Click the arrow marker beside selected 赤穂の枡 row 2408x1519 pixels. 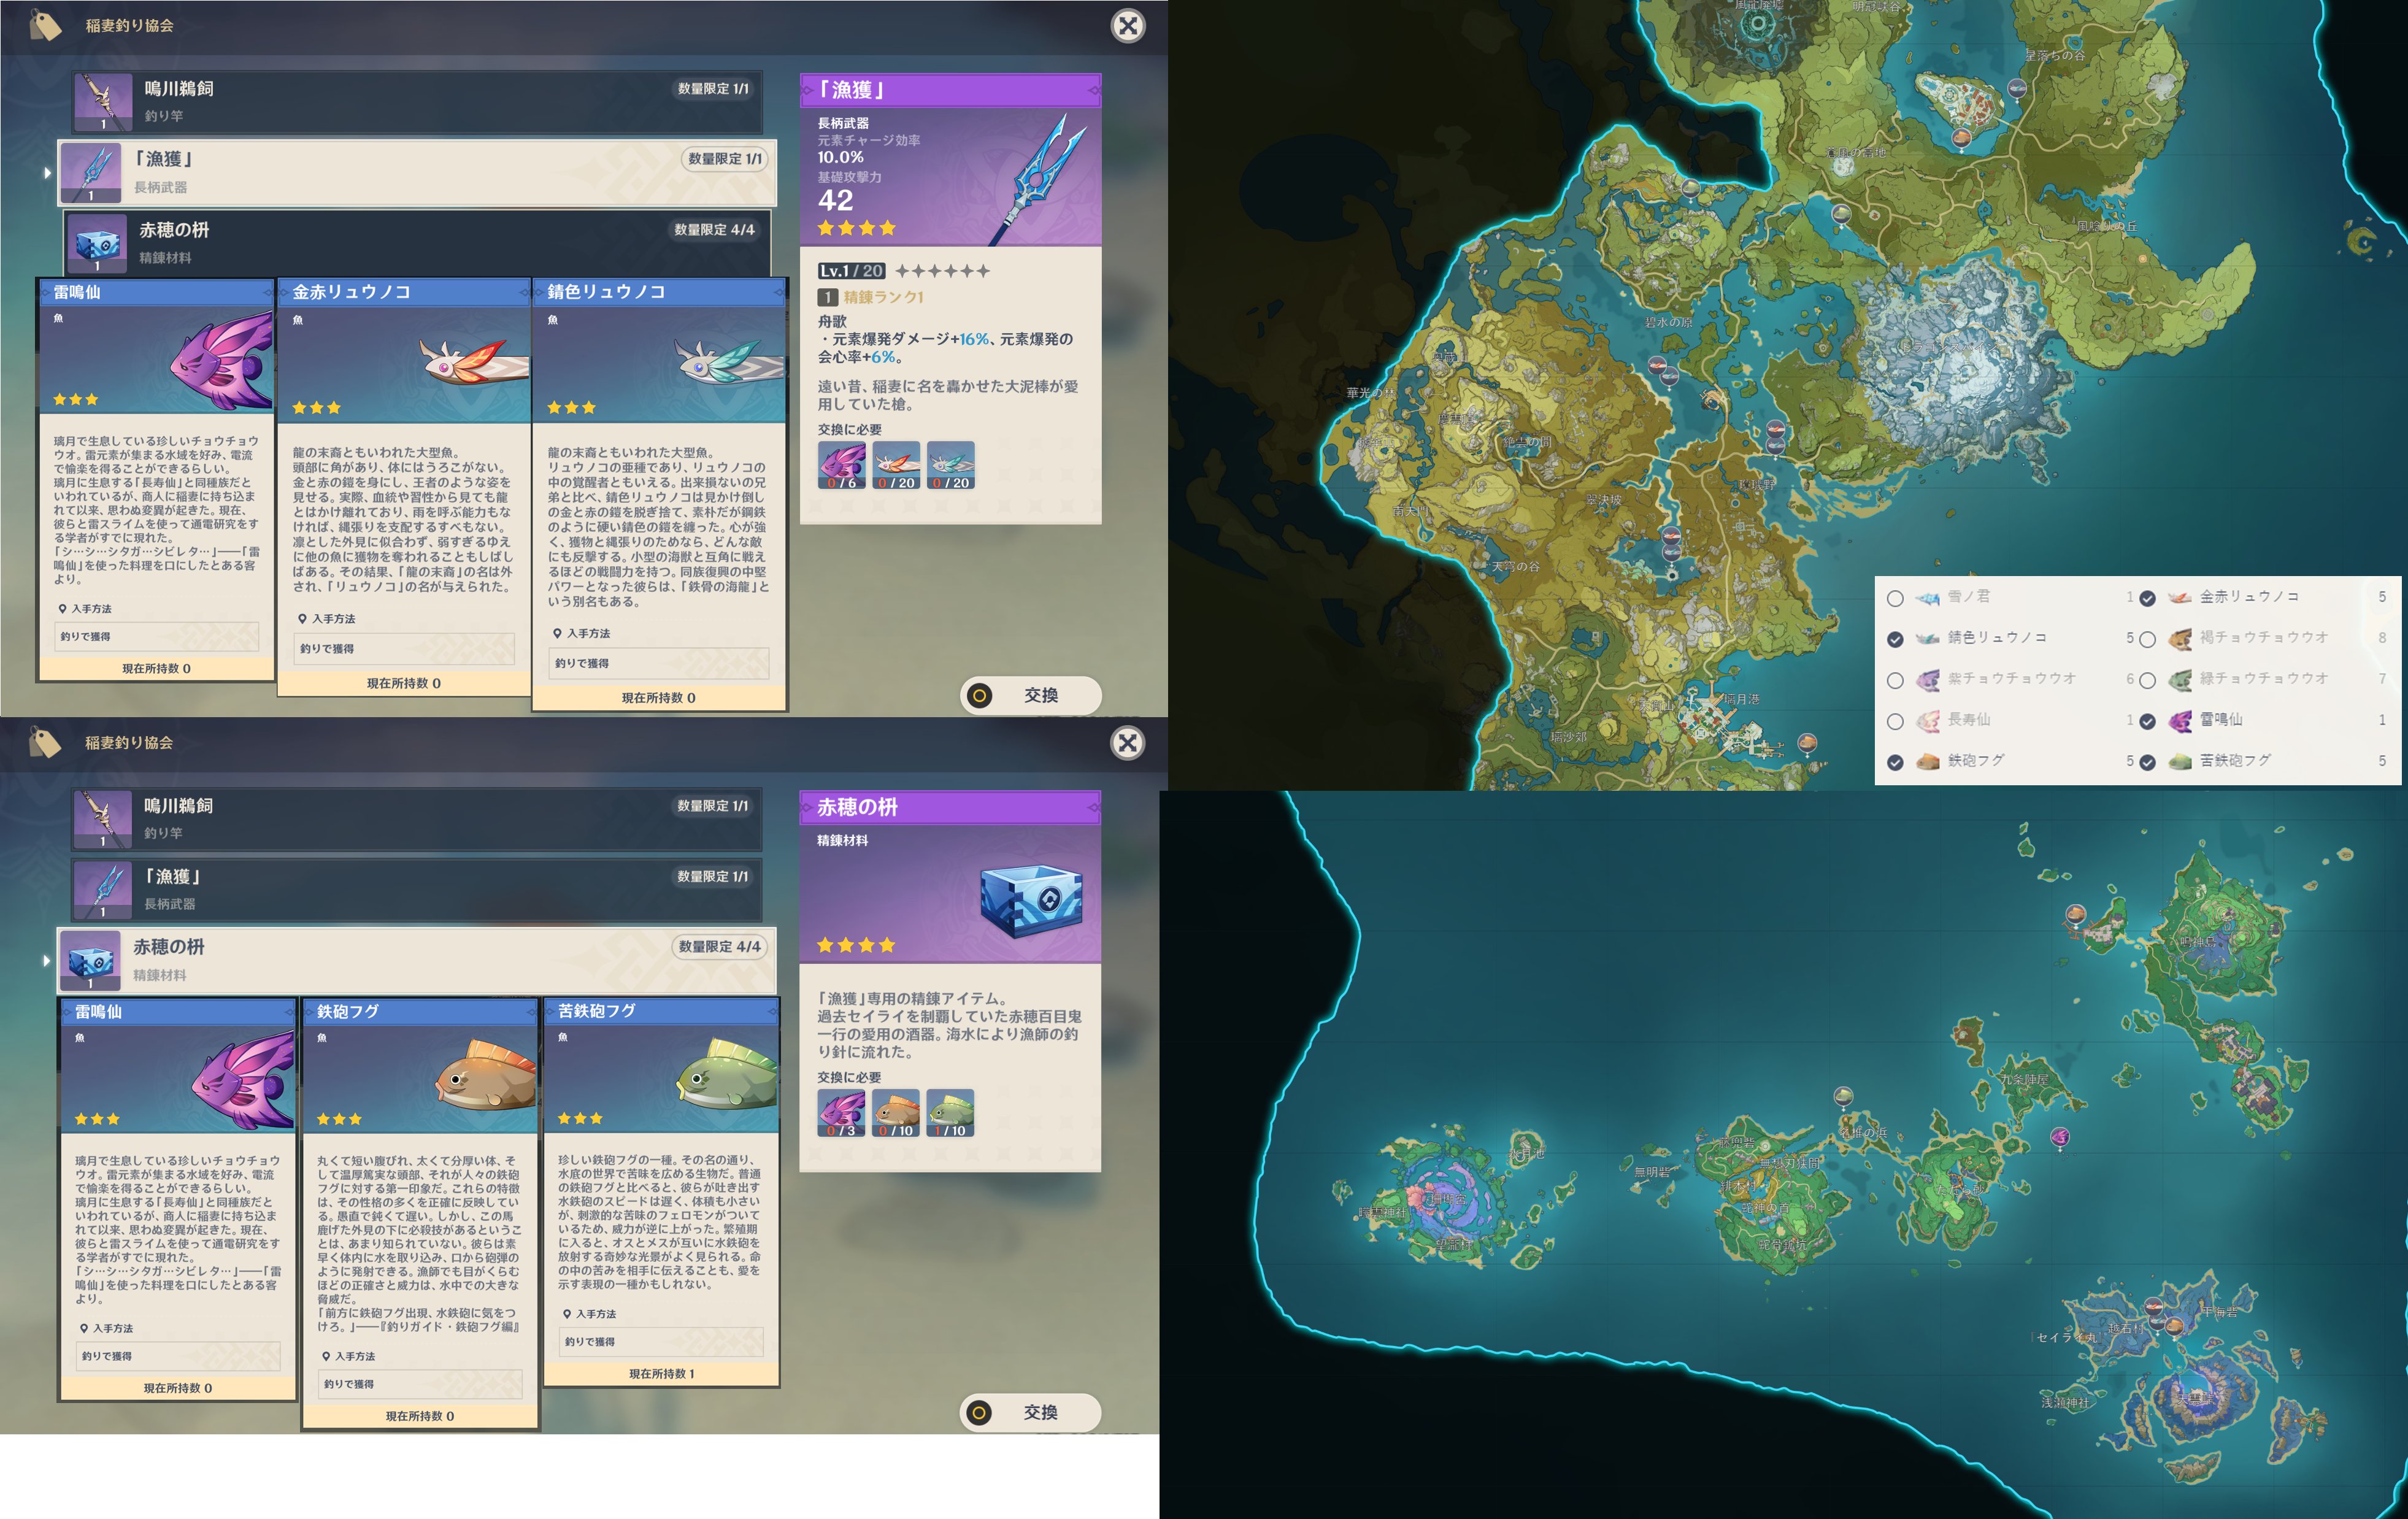click(47, 961)
